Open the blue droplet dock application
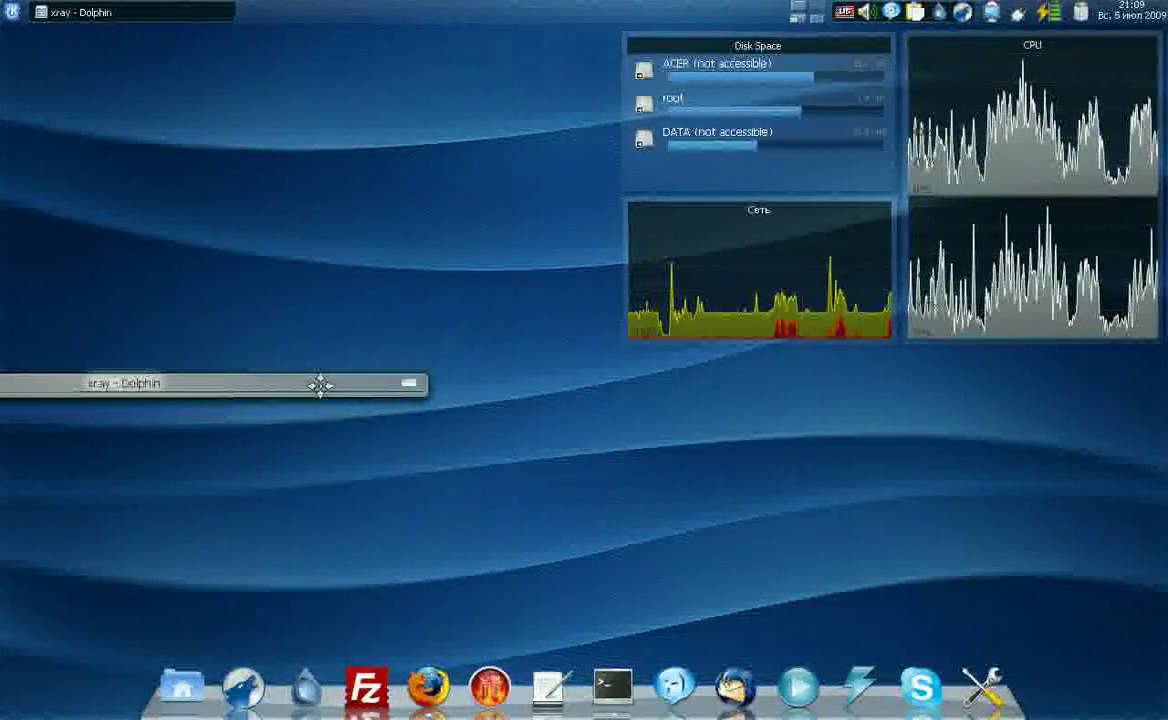 (306, 686)
